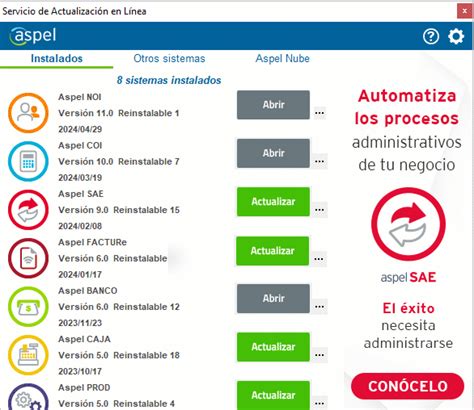The image size is (474, 410).
Task: Click the 'Aspel BANCO' name label
Action: (88, 290)
